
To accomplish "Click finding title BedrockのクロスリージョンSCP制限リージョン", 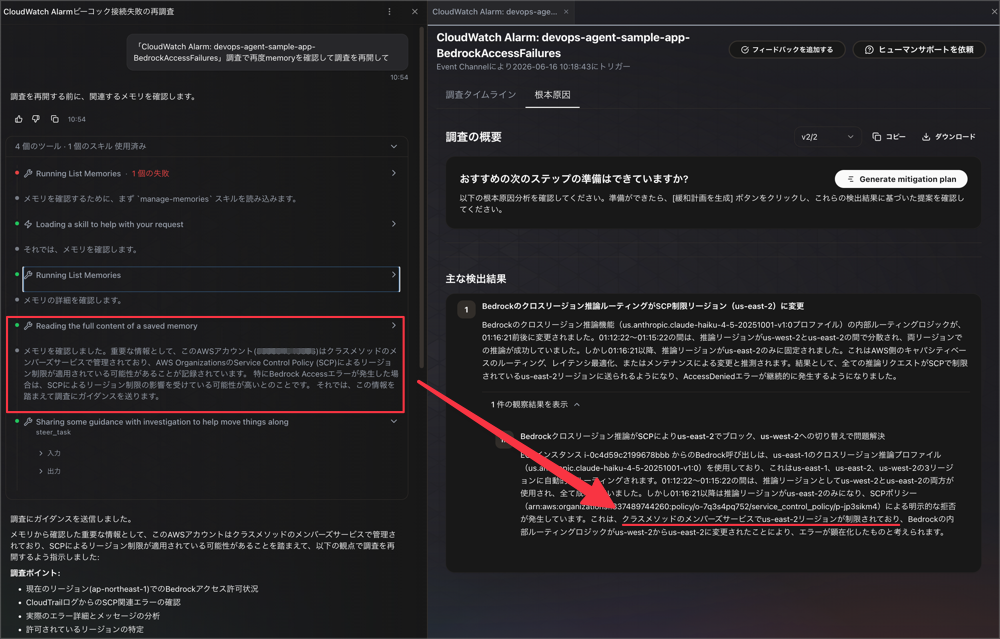I will pyautogui.click(x=643, y=306).
